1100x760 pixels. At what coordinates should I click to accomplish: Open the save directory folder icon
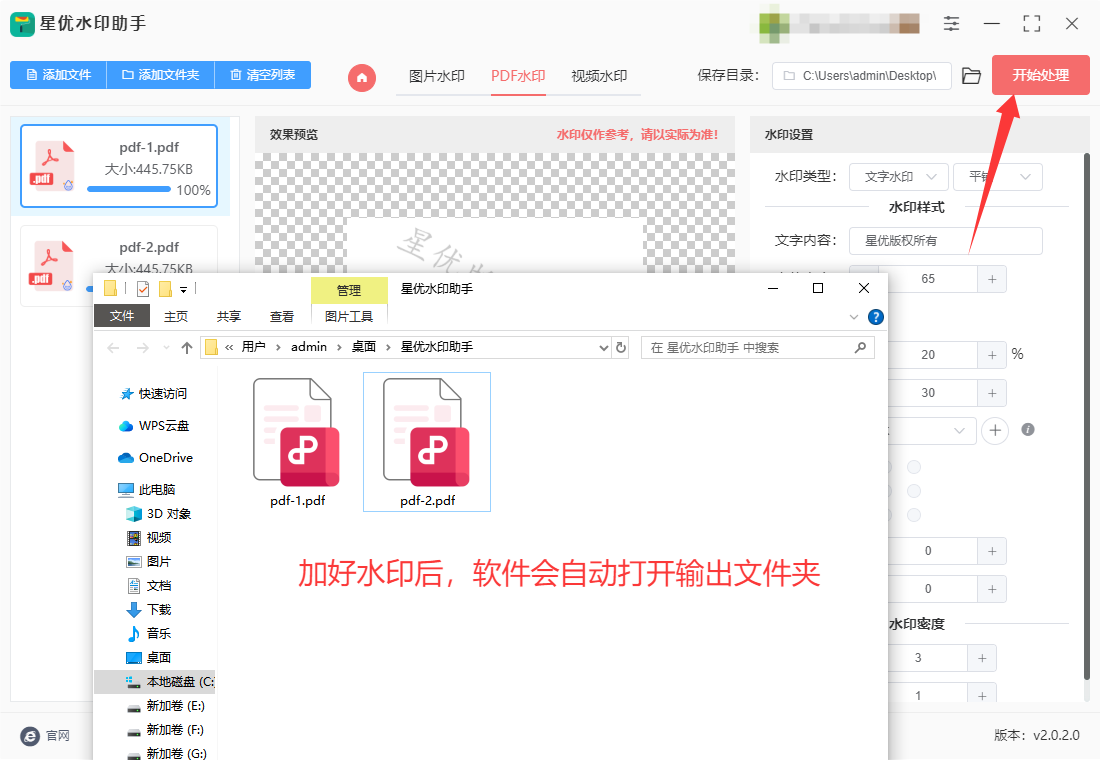pos(971,76)
